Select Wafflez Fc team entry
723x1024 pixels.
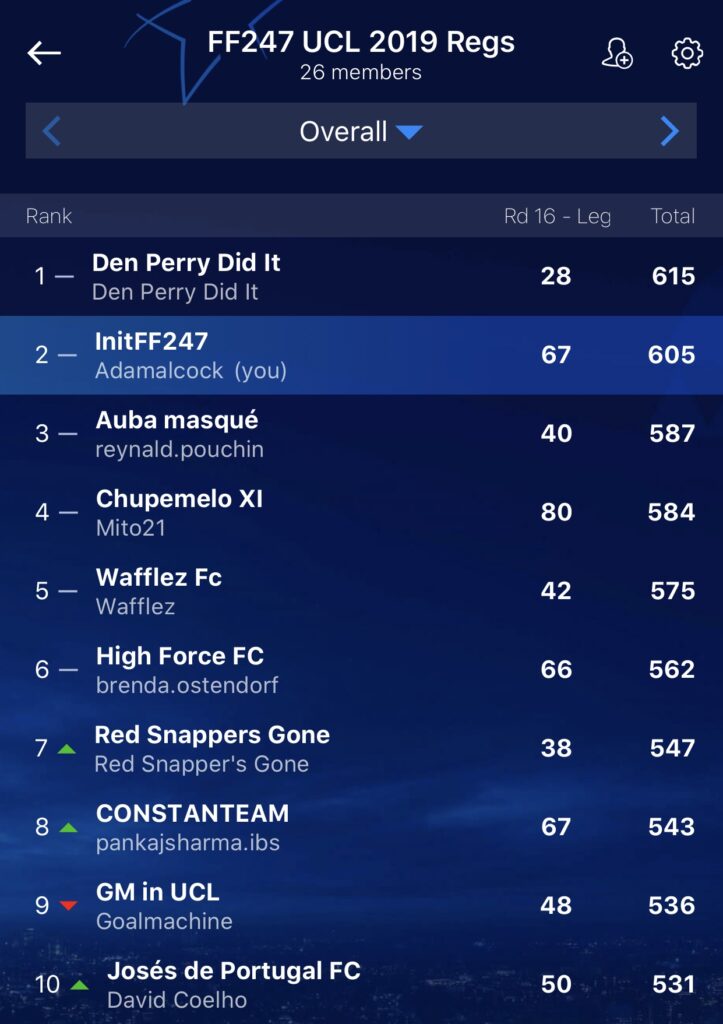point(361,591)
